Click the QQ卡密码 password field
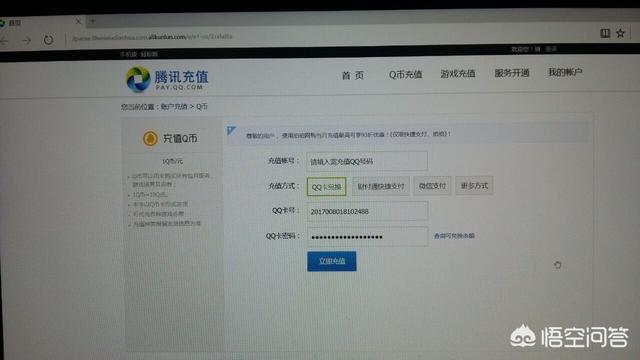This screenshot has height=360, width=640. [x=367, y=237]
